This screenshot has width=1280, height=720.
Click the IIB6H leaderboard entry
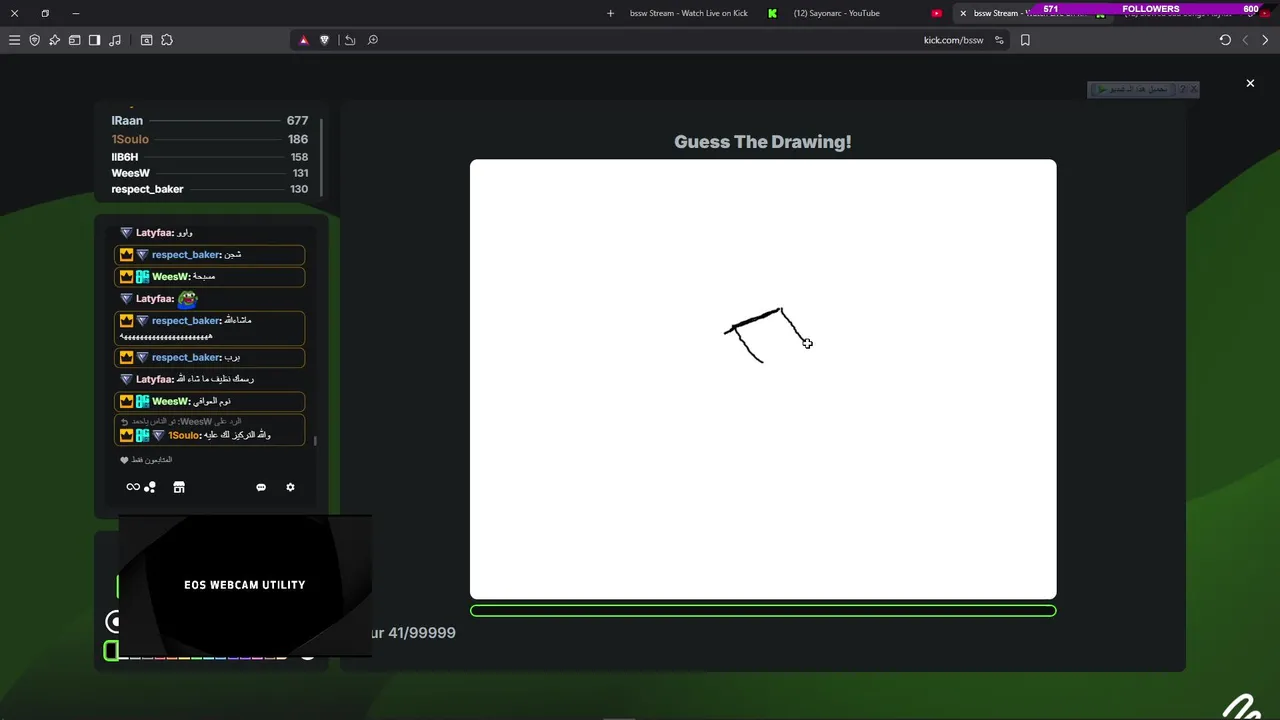click(210, 157)
